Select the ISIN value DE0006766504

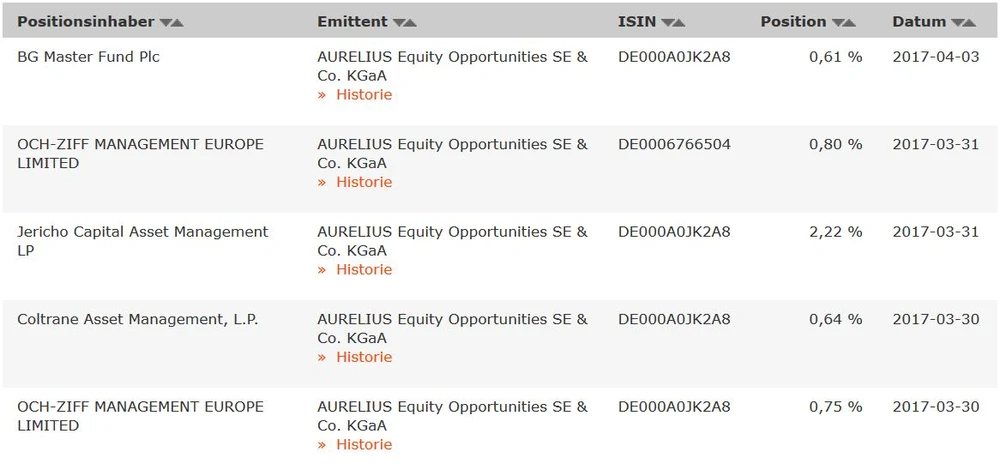[x=674, y=144]
